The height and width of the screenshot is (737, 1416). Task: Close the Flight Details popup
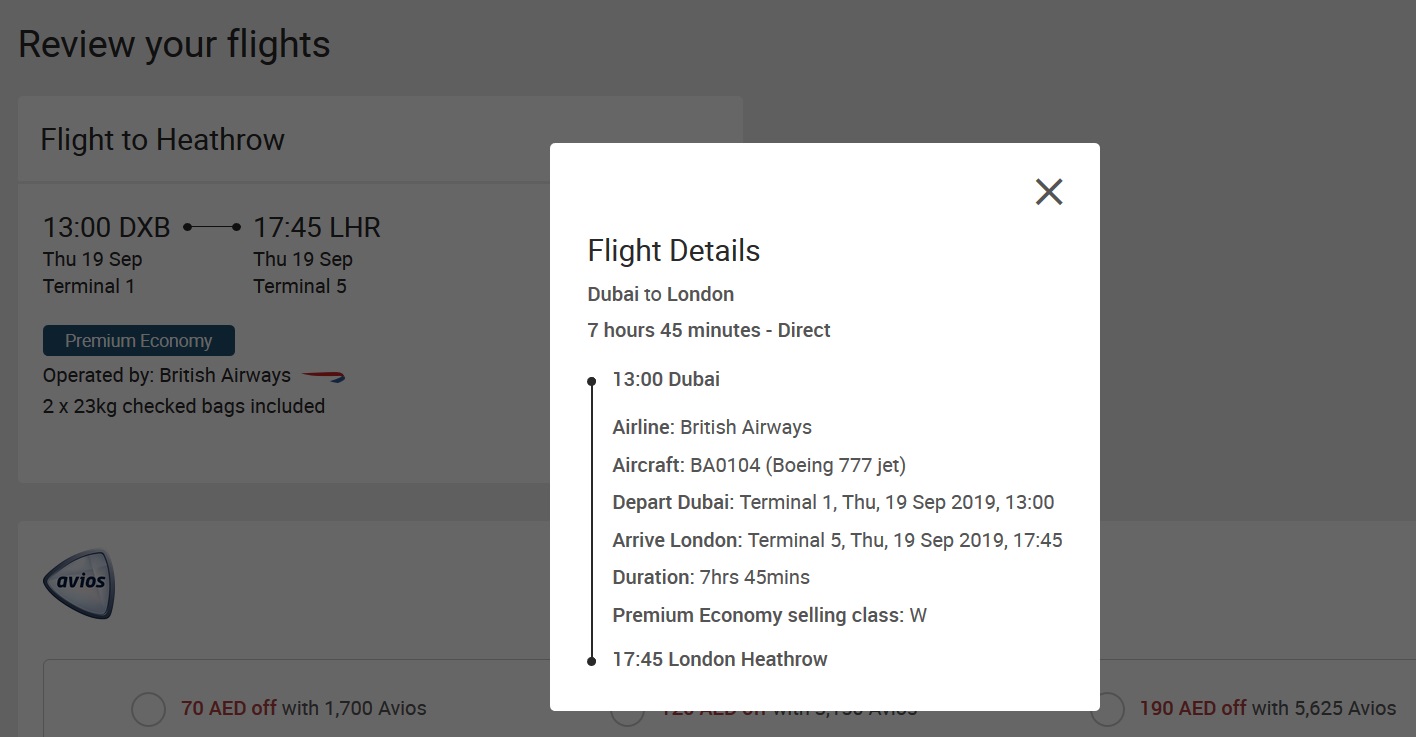pyautogui.click(x=1048, y=191)
